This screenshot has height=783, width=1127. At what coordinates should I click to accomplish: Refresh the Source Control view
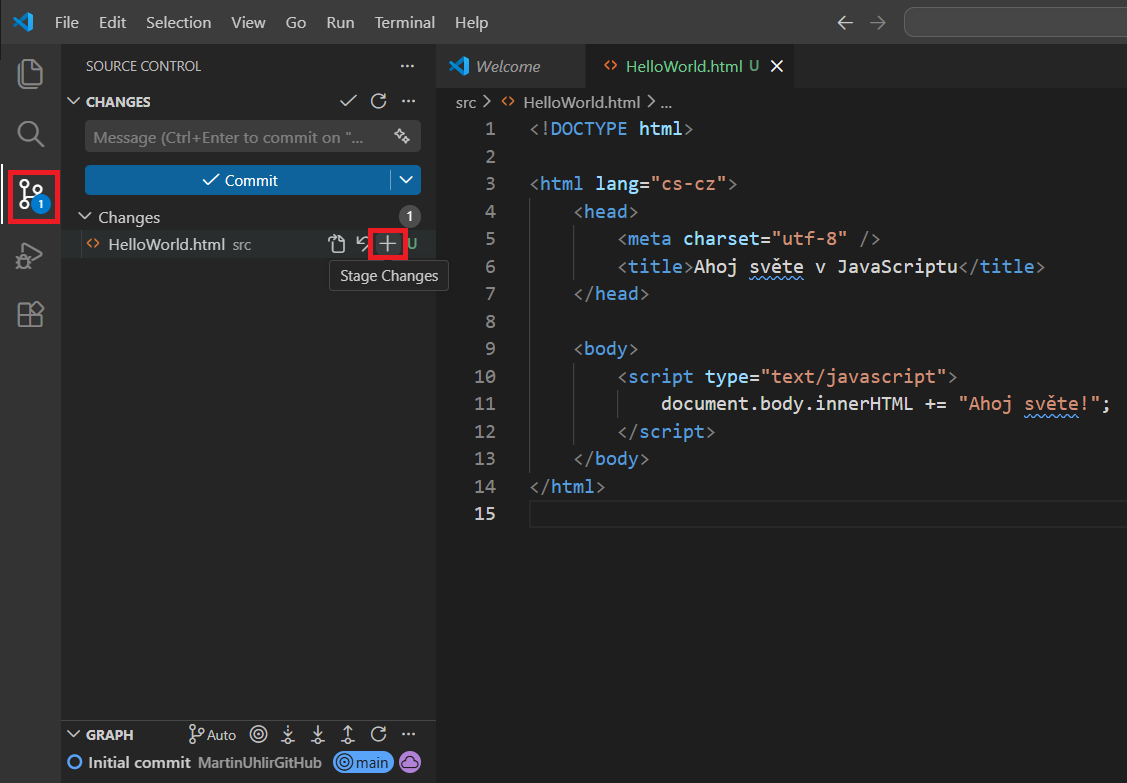pos(378,101)
